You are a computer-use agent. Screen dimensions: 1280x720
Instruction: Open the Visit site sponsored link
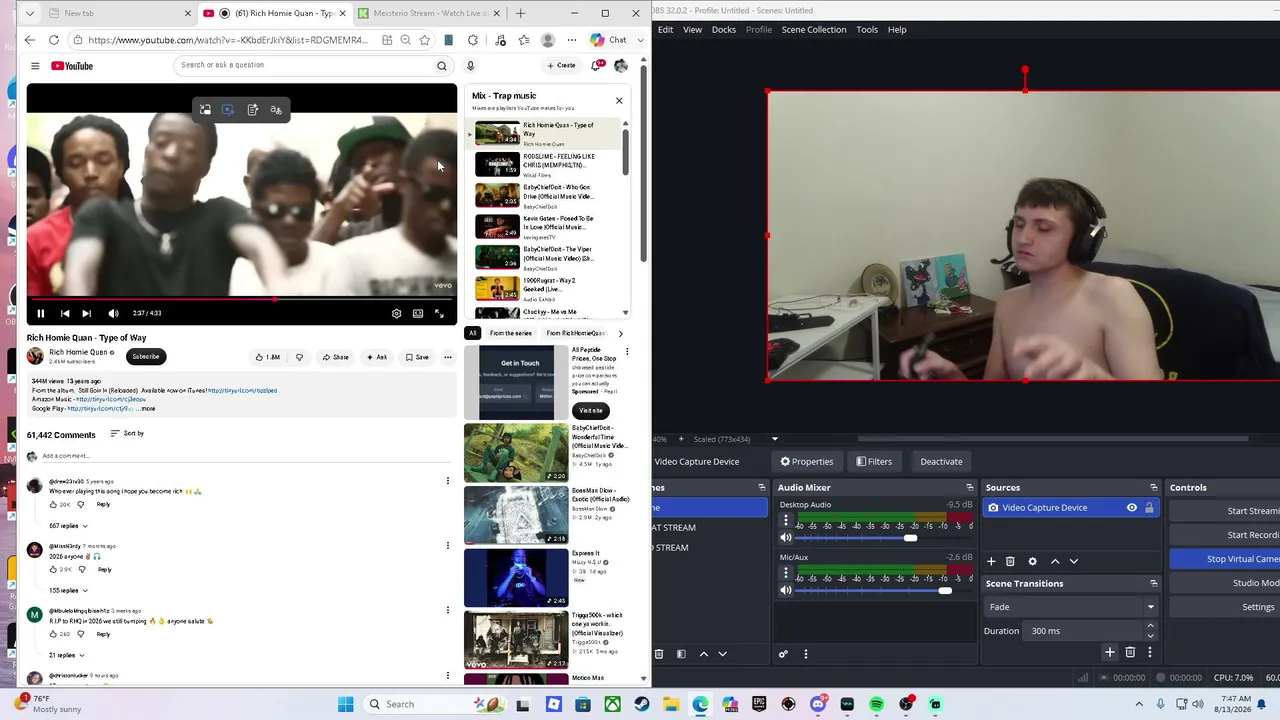(591, 410)
